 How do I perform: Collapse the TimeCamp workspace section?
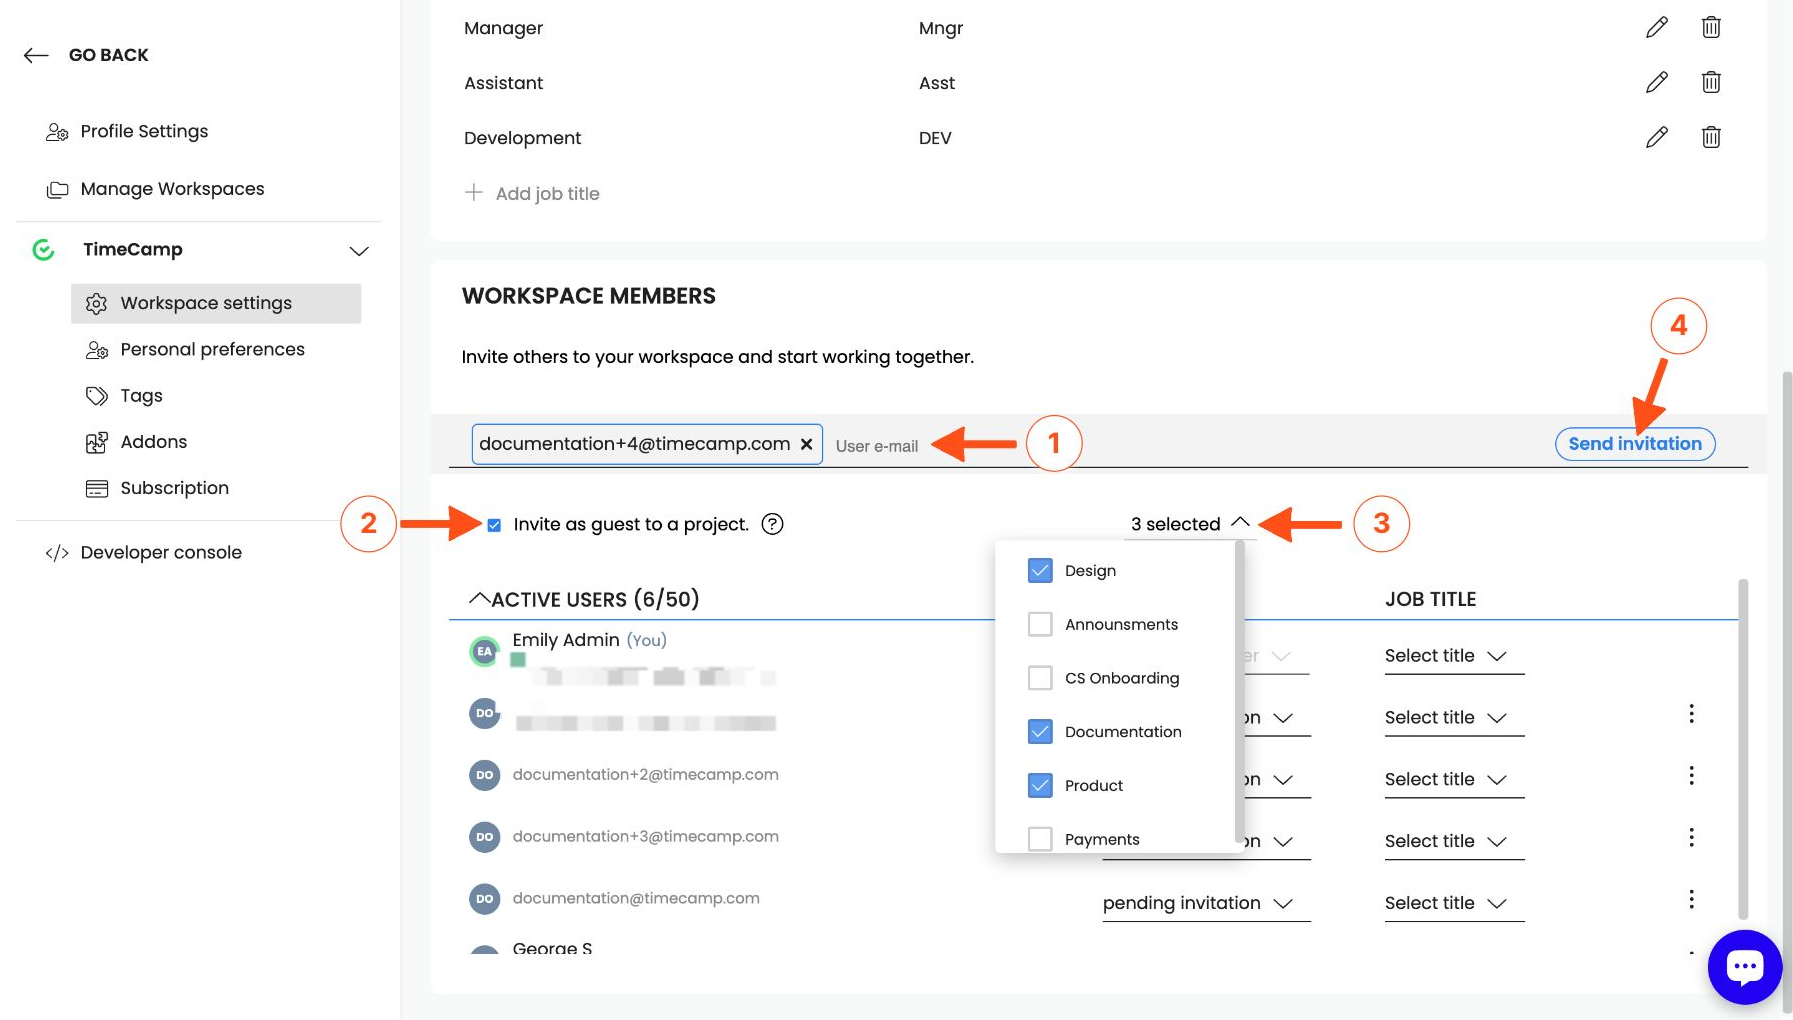tap(359, 250)
